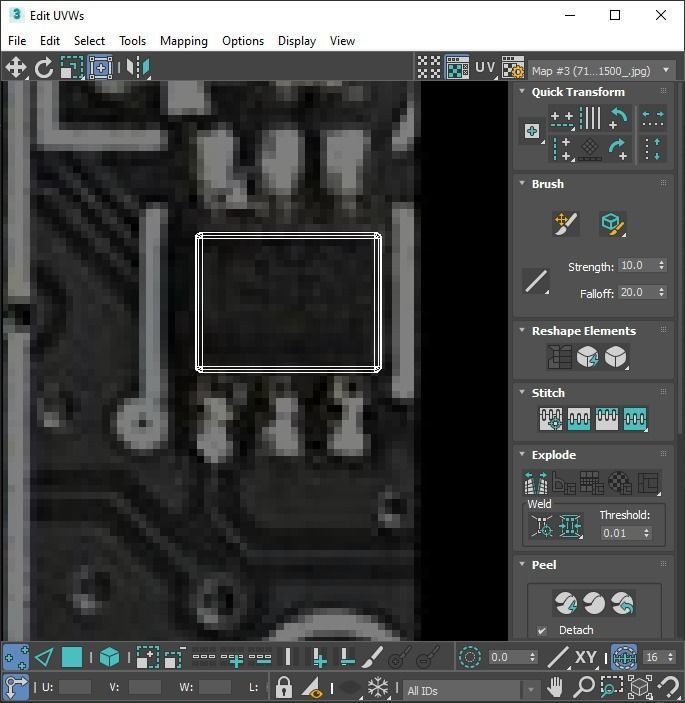Open the Mapping menu
The height and width of the screenshot is (703, 685).
tap(184, 41)
